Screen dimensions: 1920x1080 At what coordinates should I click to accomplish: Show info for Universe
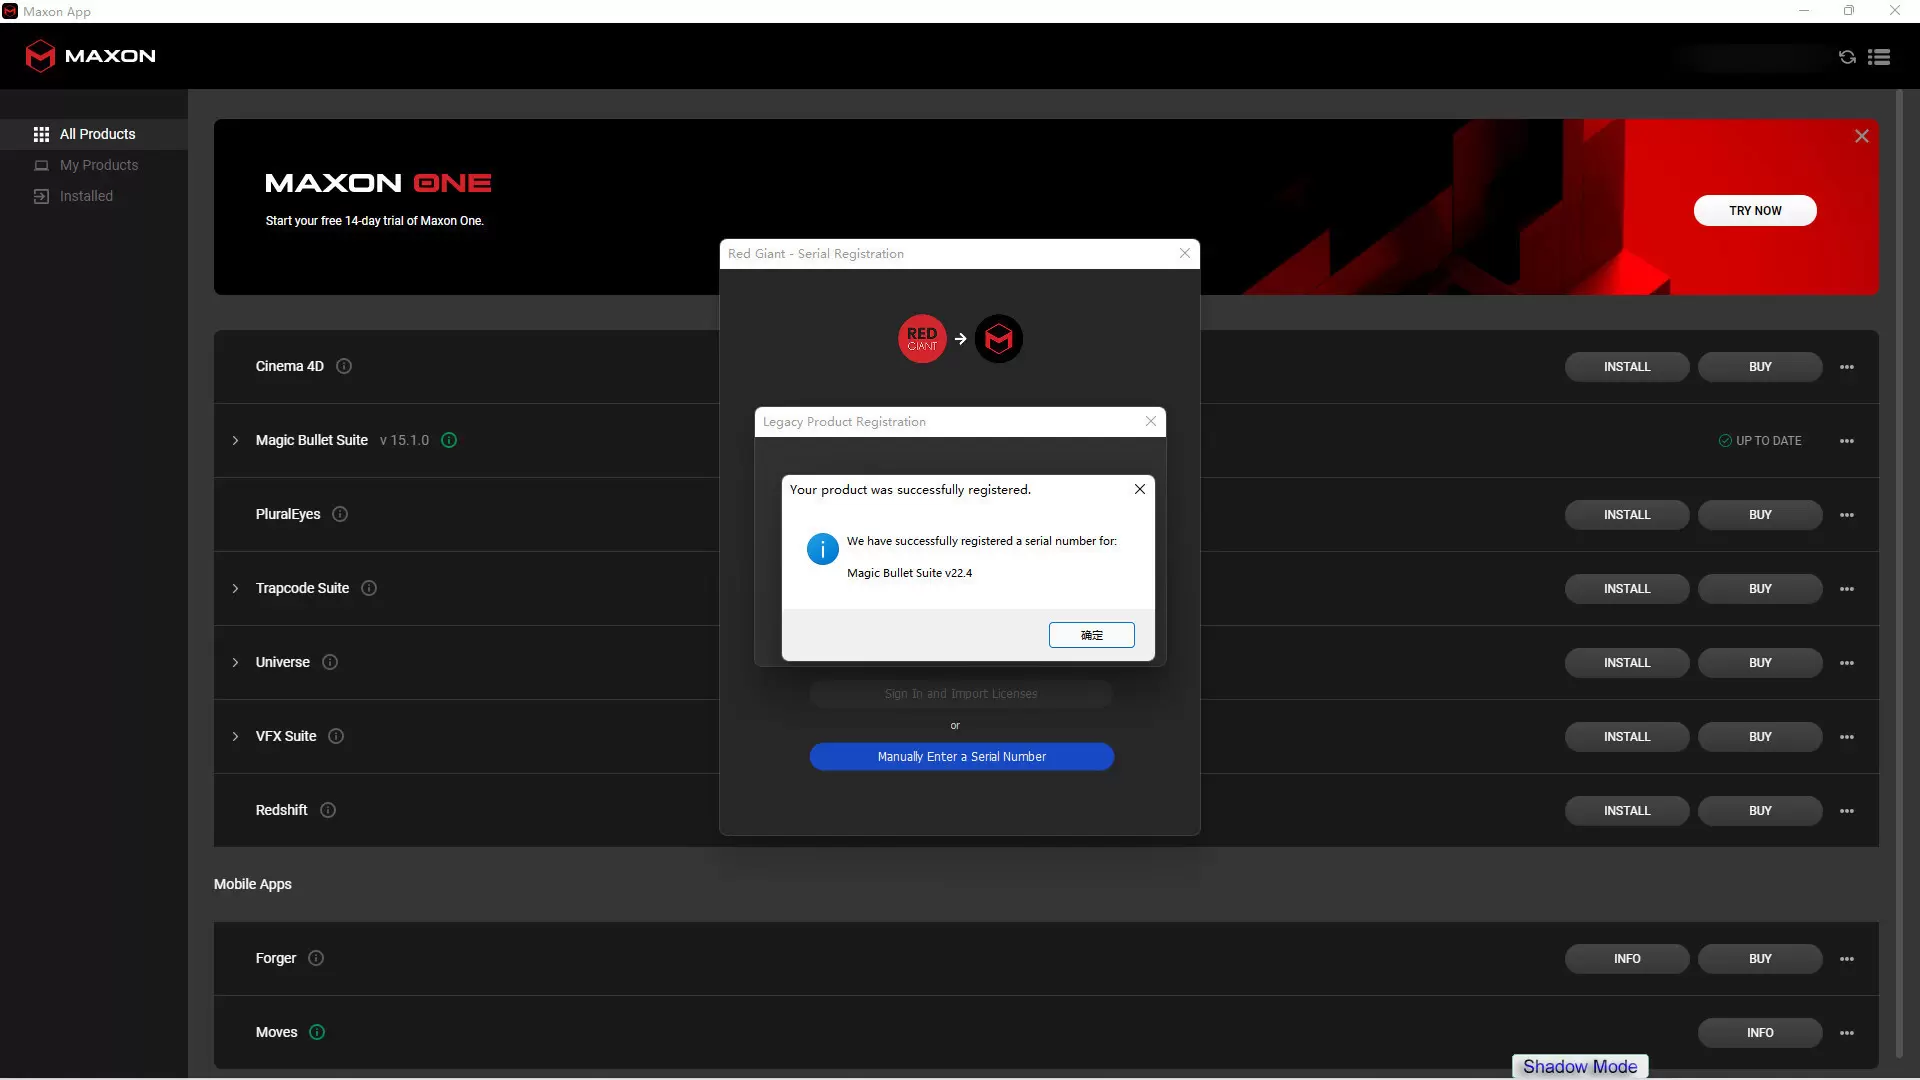[330, 662]
